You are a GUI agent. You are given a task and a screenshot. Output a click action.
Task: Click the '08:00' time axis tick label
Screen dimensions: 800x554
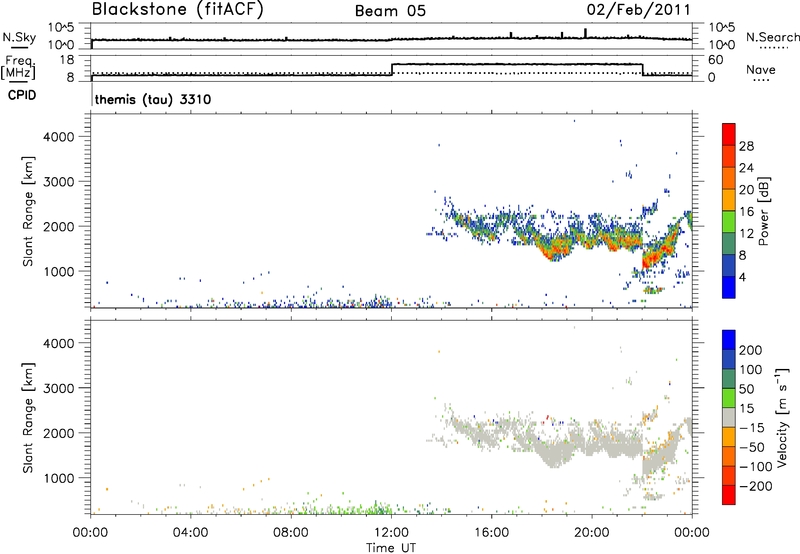coord(291,533)
